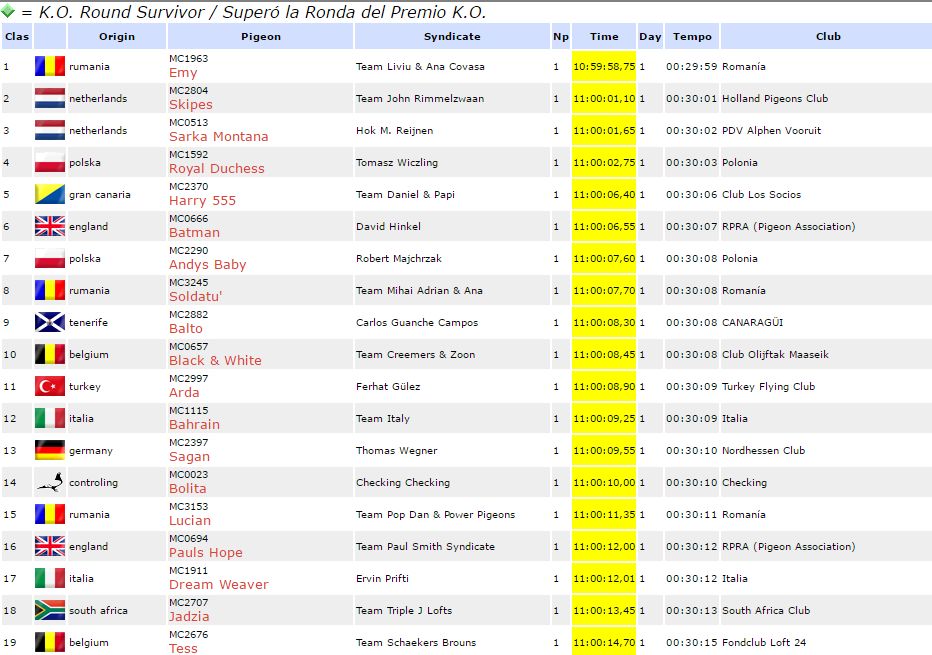
Task: Click the Netherlands flag in Sarka Montana row
Action: [x=50, y=130]
